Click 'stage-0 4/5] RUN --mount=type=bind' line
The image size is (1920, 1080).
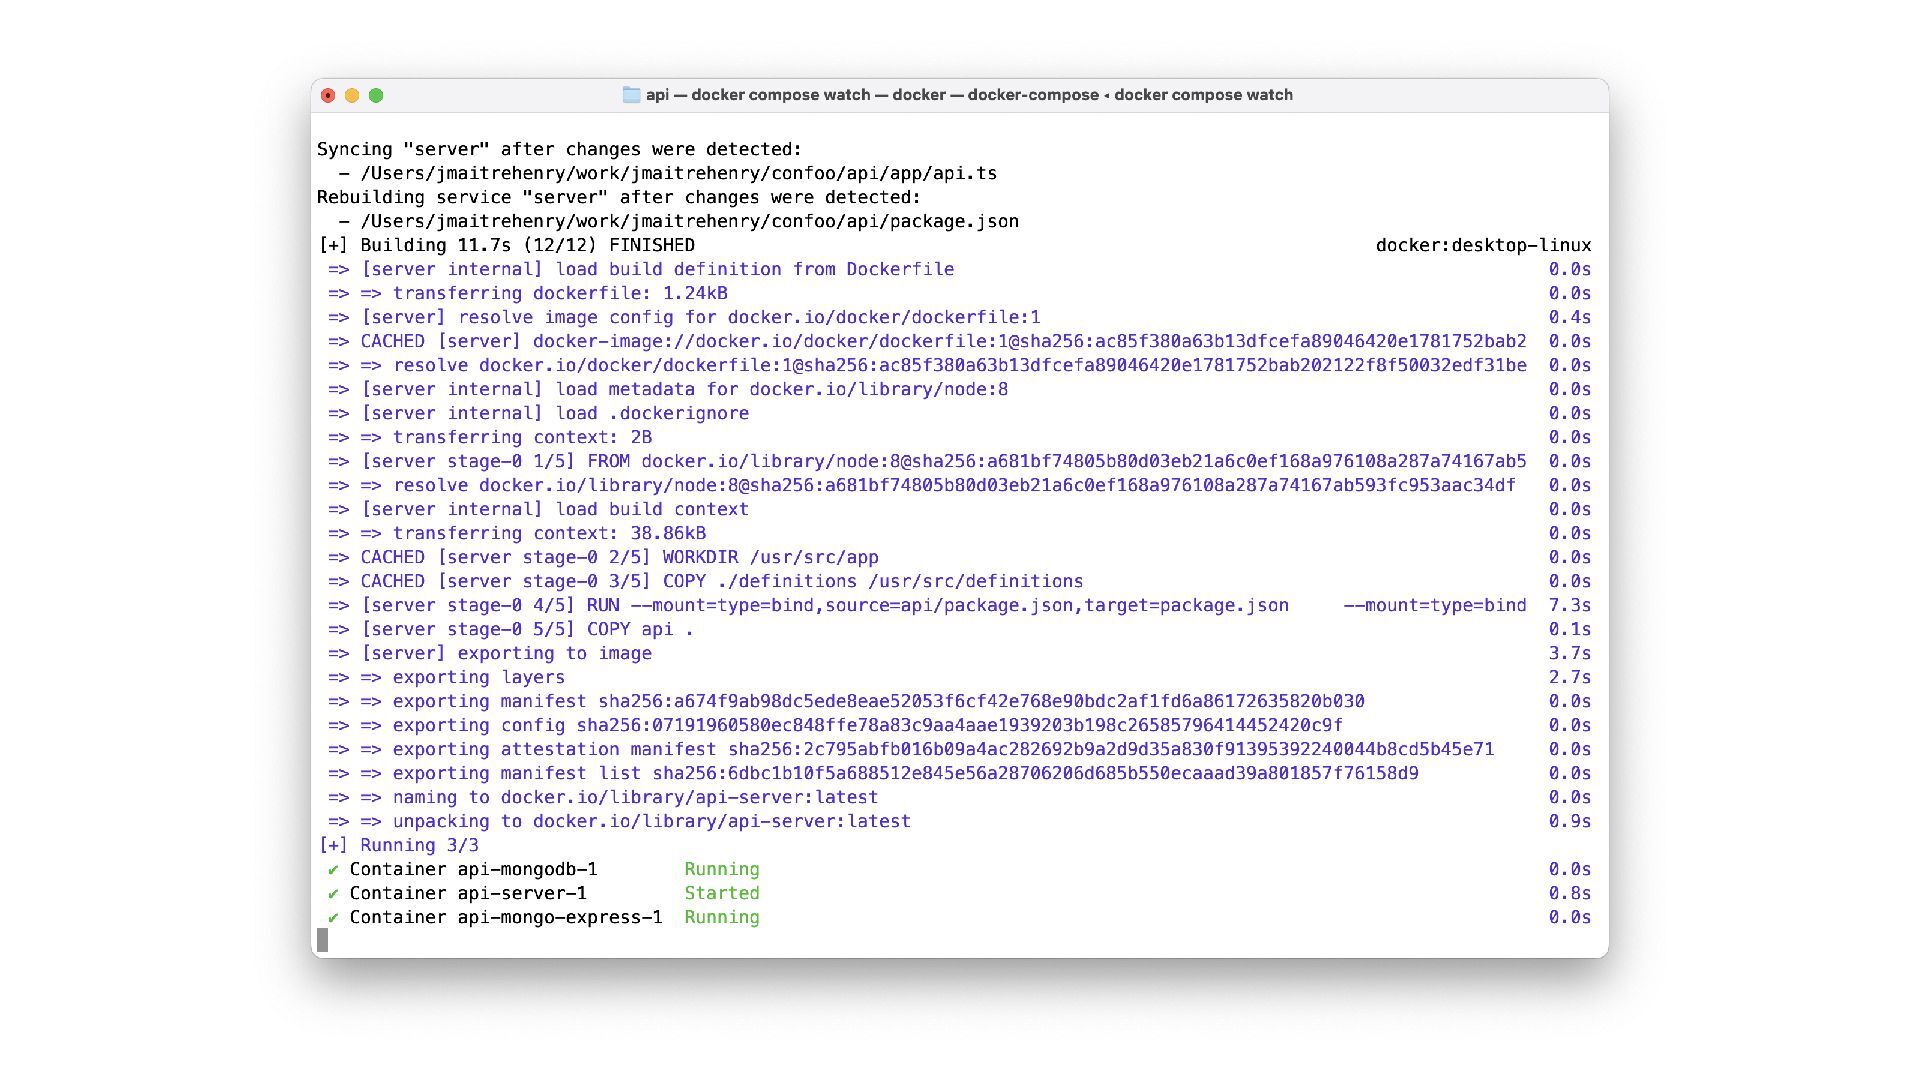(927, 605)
